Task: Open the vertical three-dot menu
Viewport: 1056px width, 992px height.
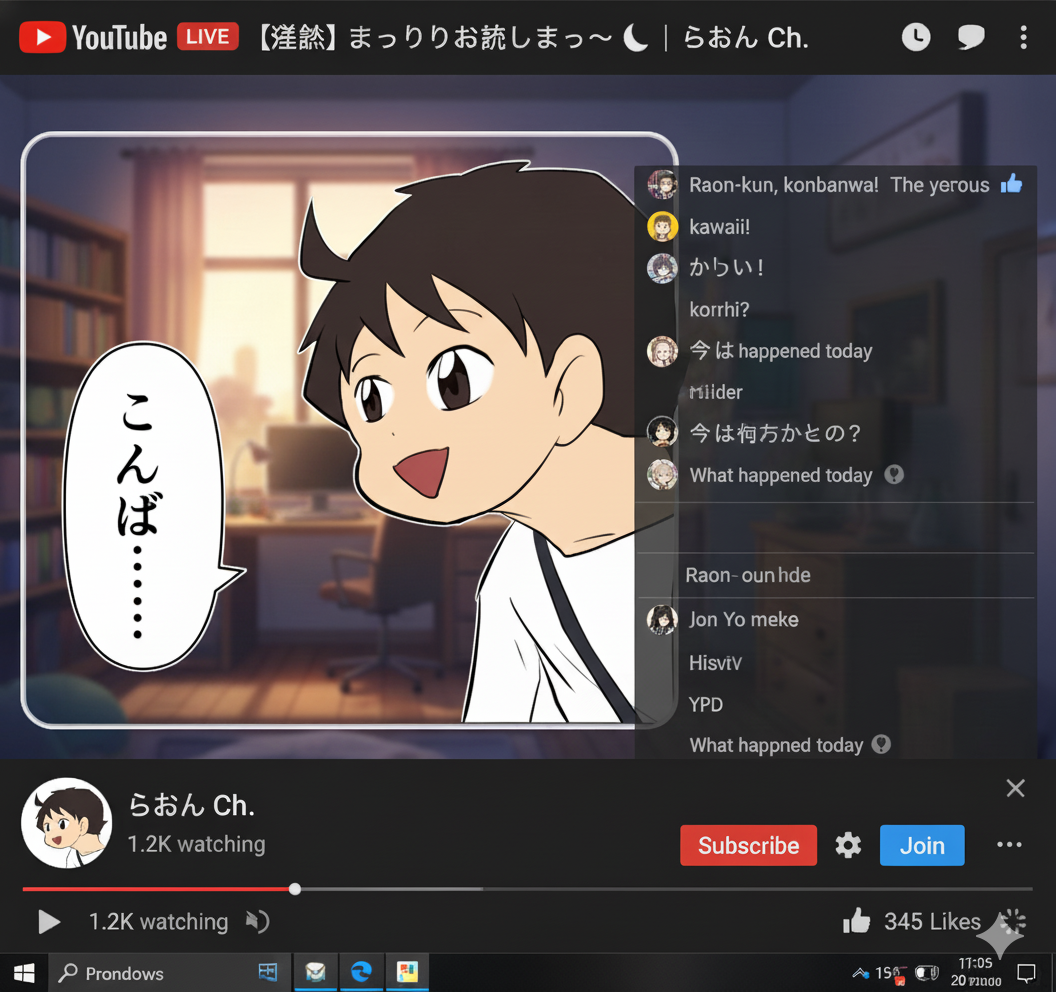Action: tap(1023, 38)
